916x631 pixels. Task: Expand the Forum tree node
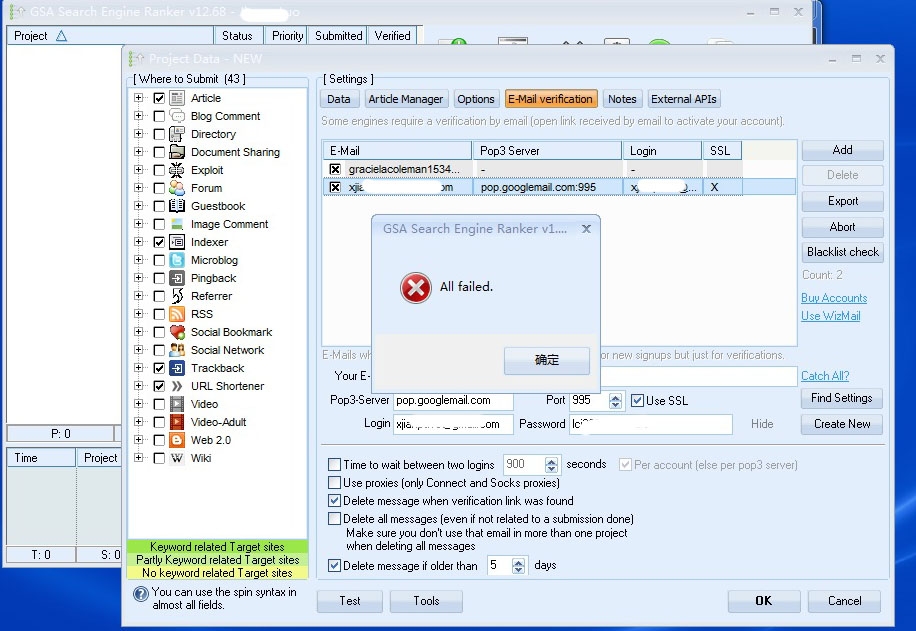(x=138, y=188)
